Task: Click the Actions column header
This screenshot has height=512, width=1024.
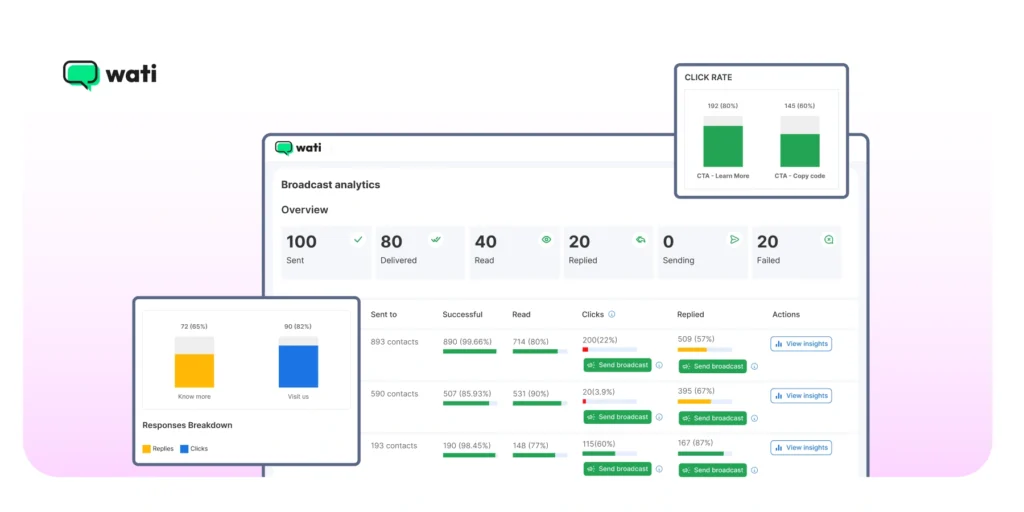Action: pos(786,314)
